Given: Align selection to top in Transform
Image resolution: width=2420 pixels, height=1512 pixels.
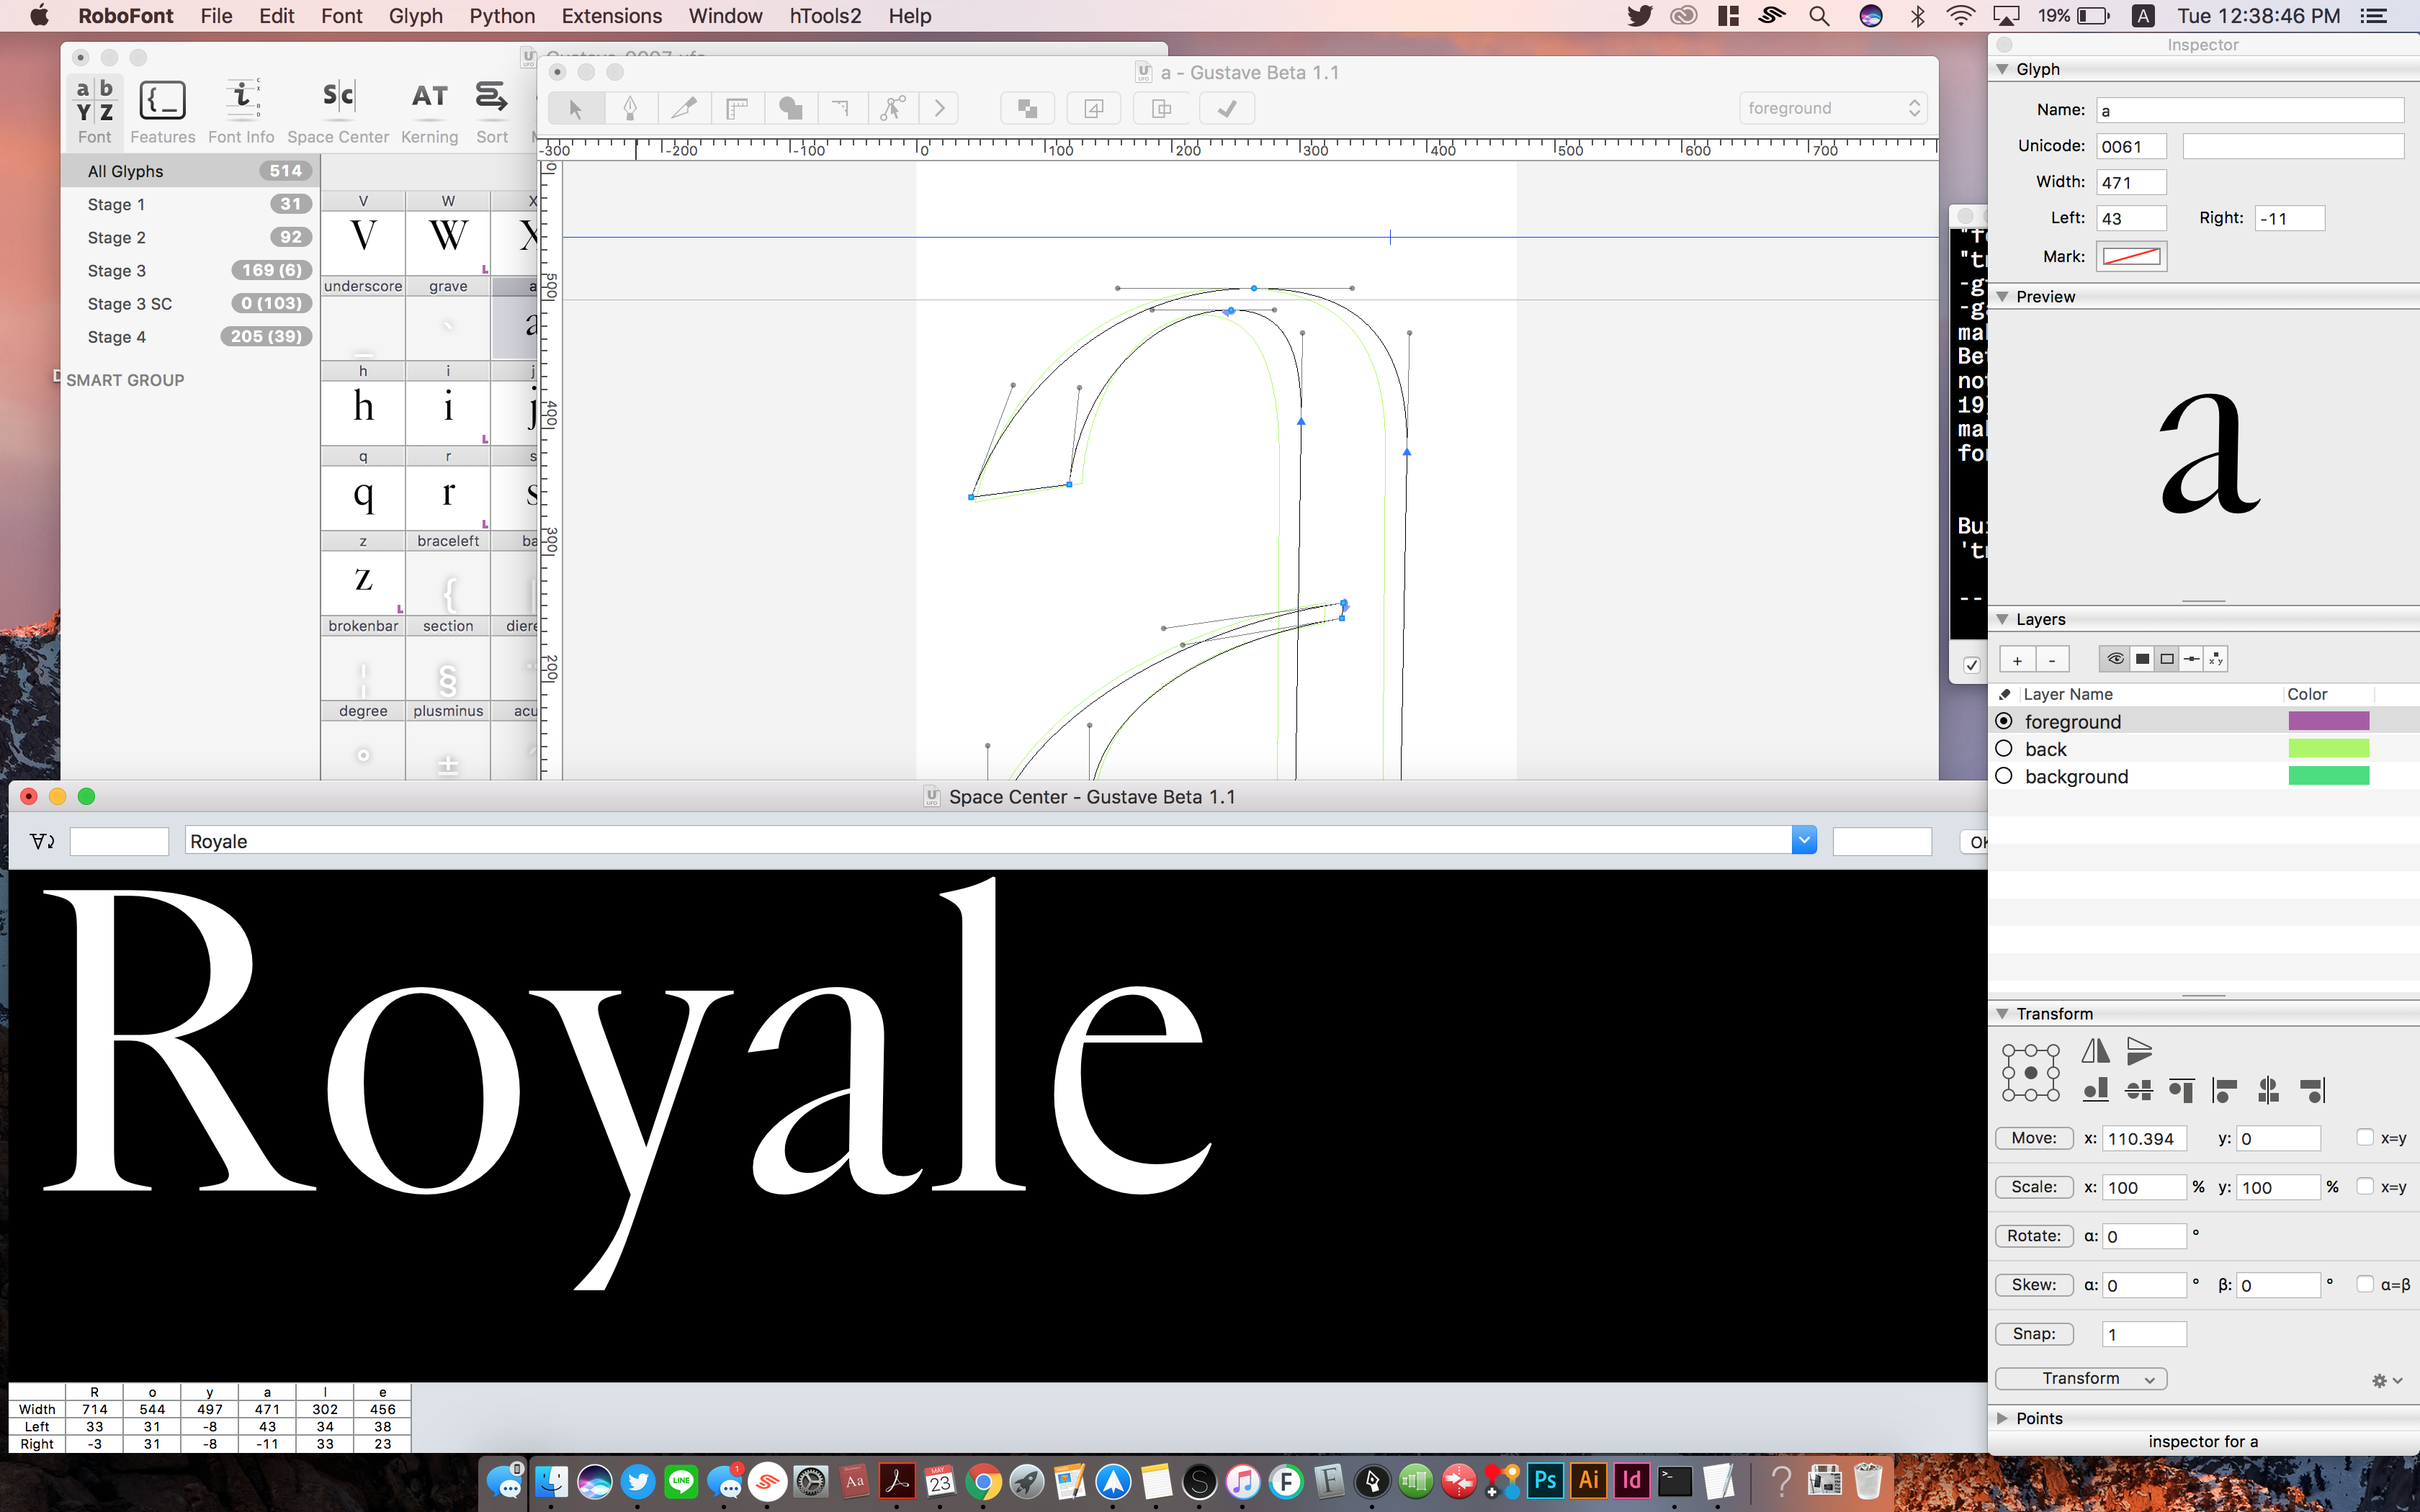Looking at the screenshot, I should (x=2182, y=1090).
